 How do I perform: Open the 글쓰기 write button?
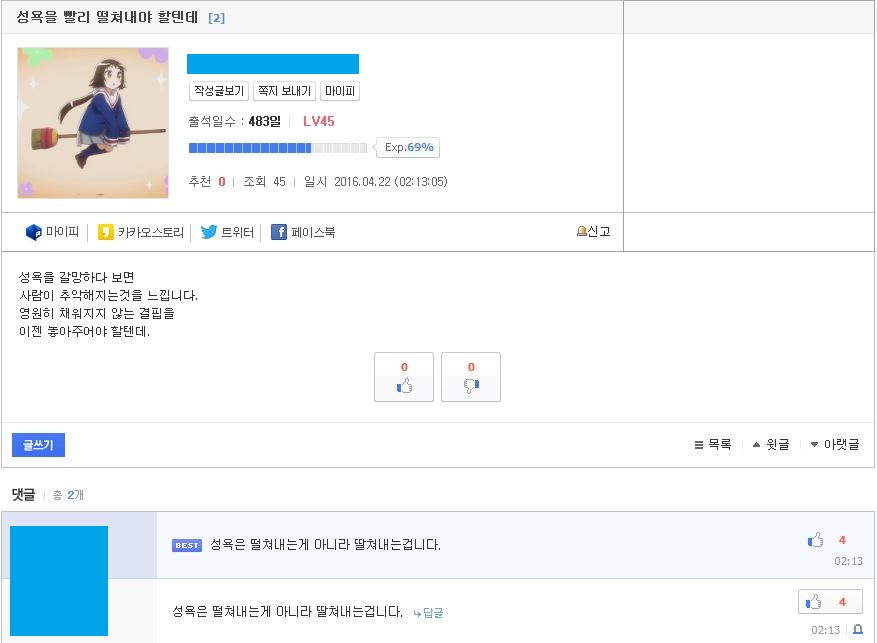point(37,444)
